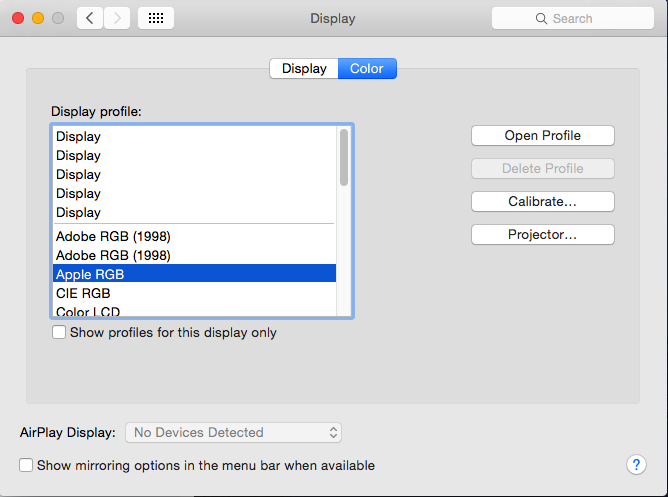Open the AirPlay Display dropdown
The image size is (668, 497).
(233, 433)
